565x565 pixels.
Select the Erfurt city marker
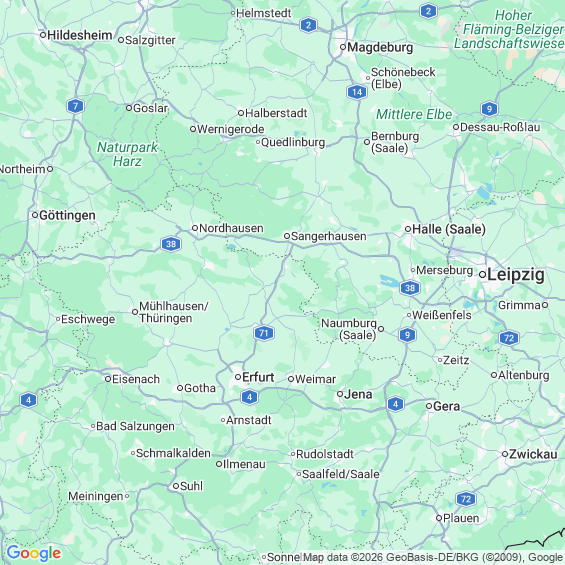pyautogui.click(x=238, y=377)
